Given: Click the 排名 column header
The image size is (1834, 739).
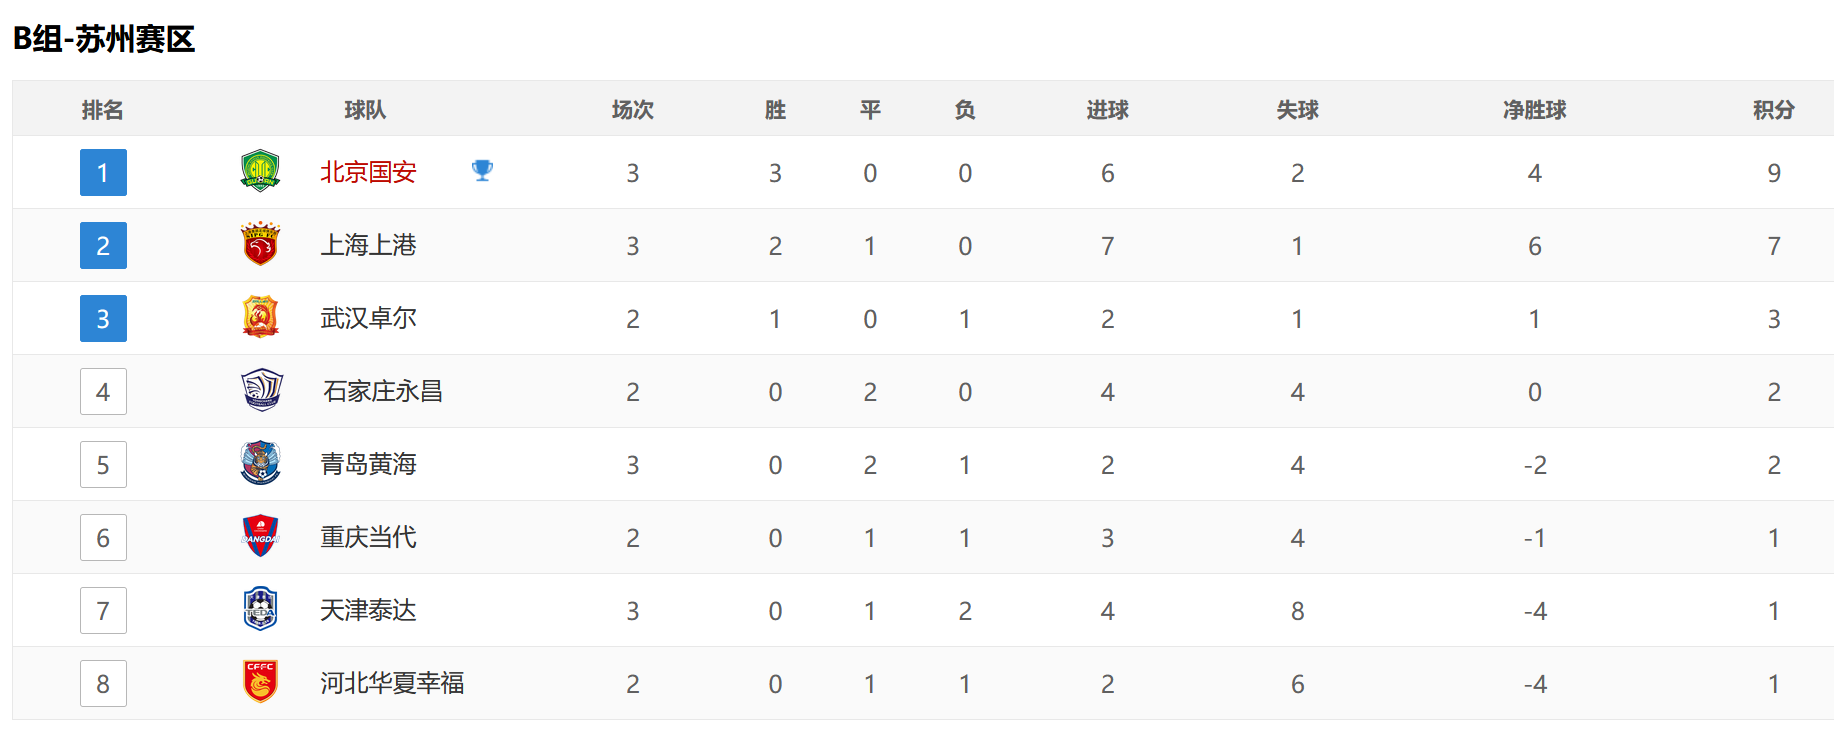Looking at the screenshot, I should [102, 109].
